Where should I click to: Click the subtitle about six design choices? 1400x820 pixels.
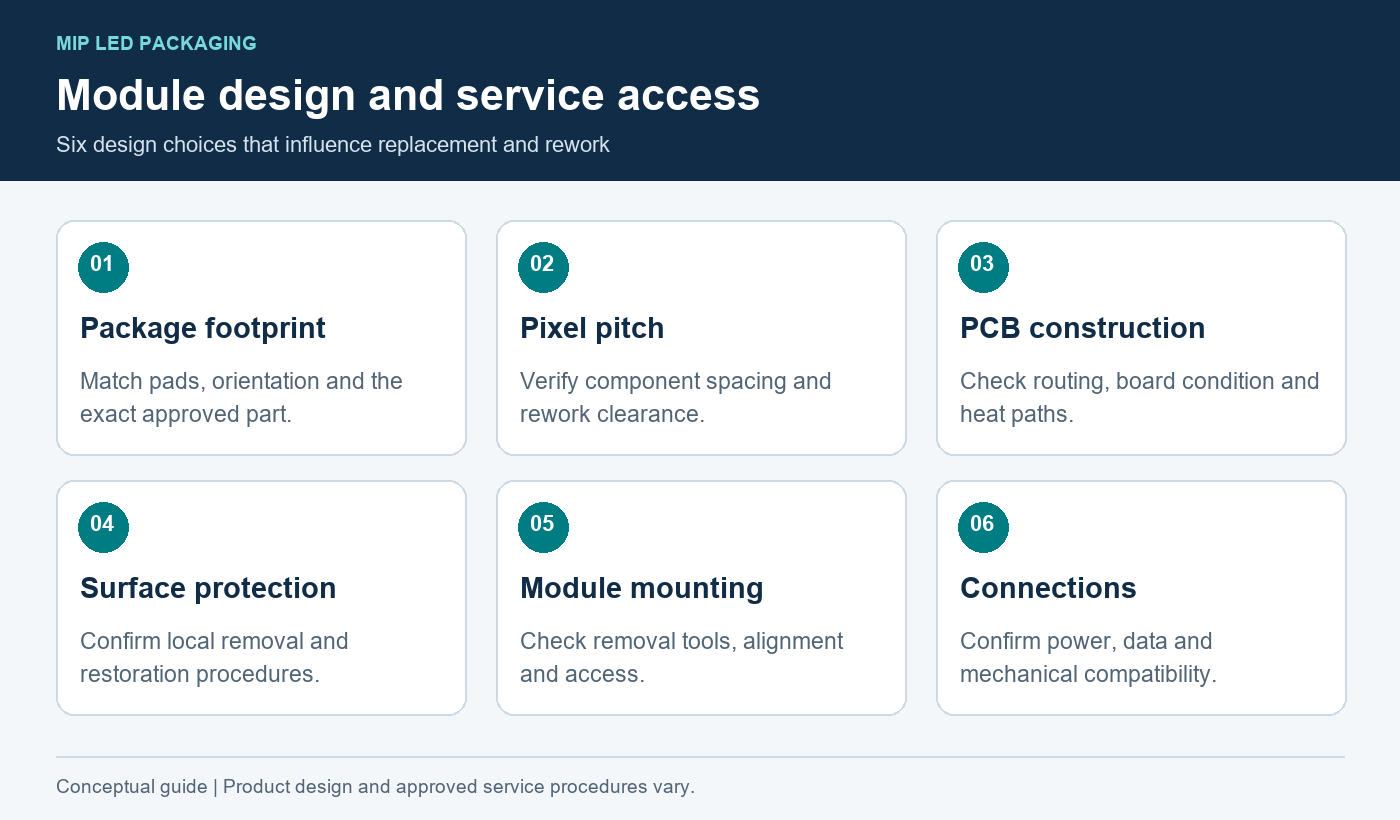tap(333, 144)
